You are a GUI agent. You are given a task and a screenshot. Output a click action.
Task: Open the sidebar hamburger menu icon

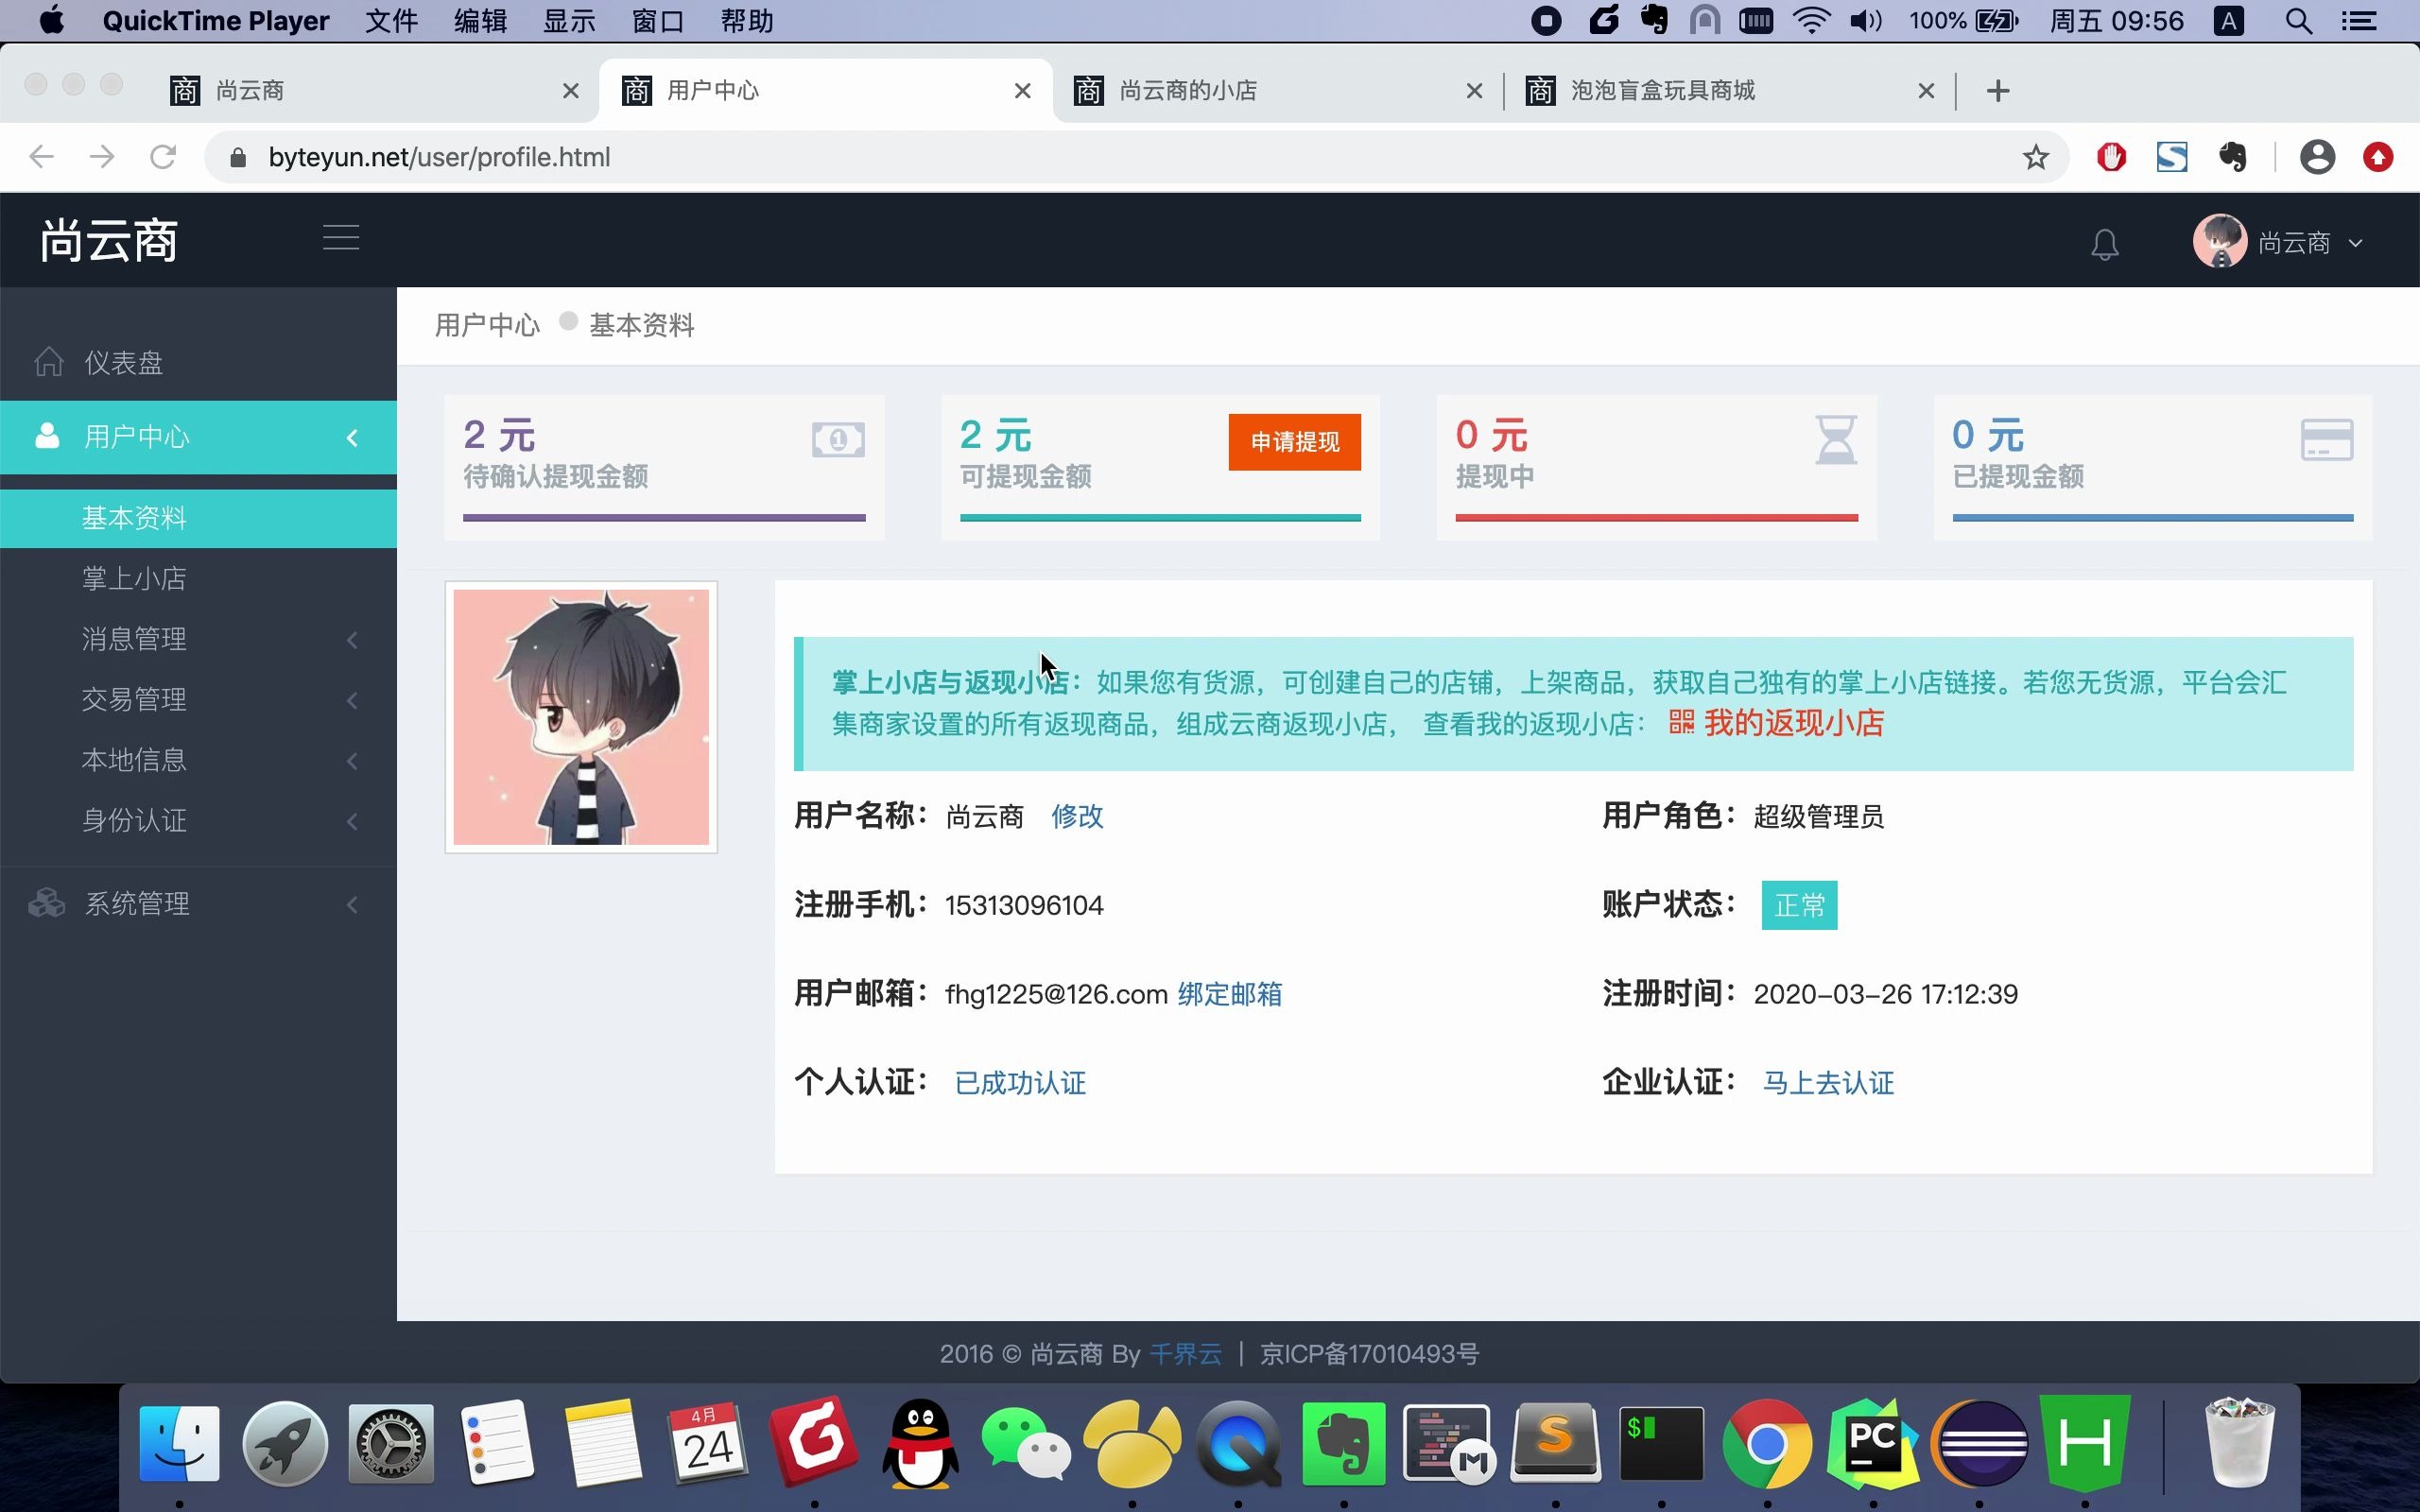340,237
